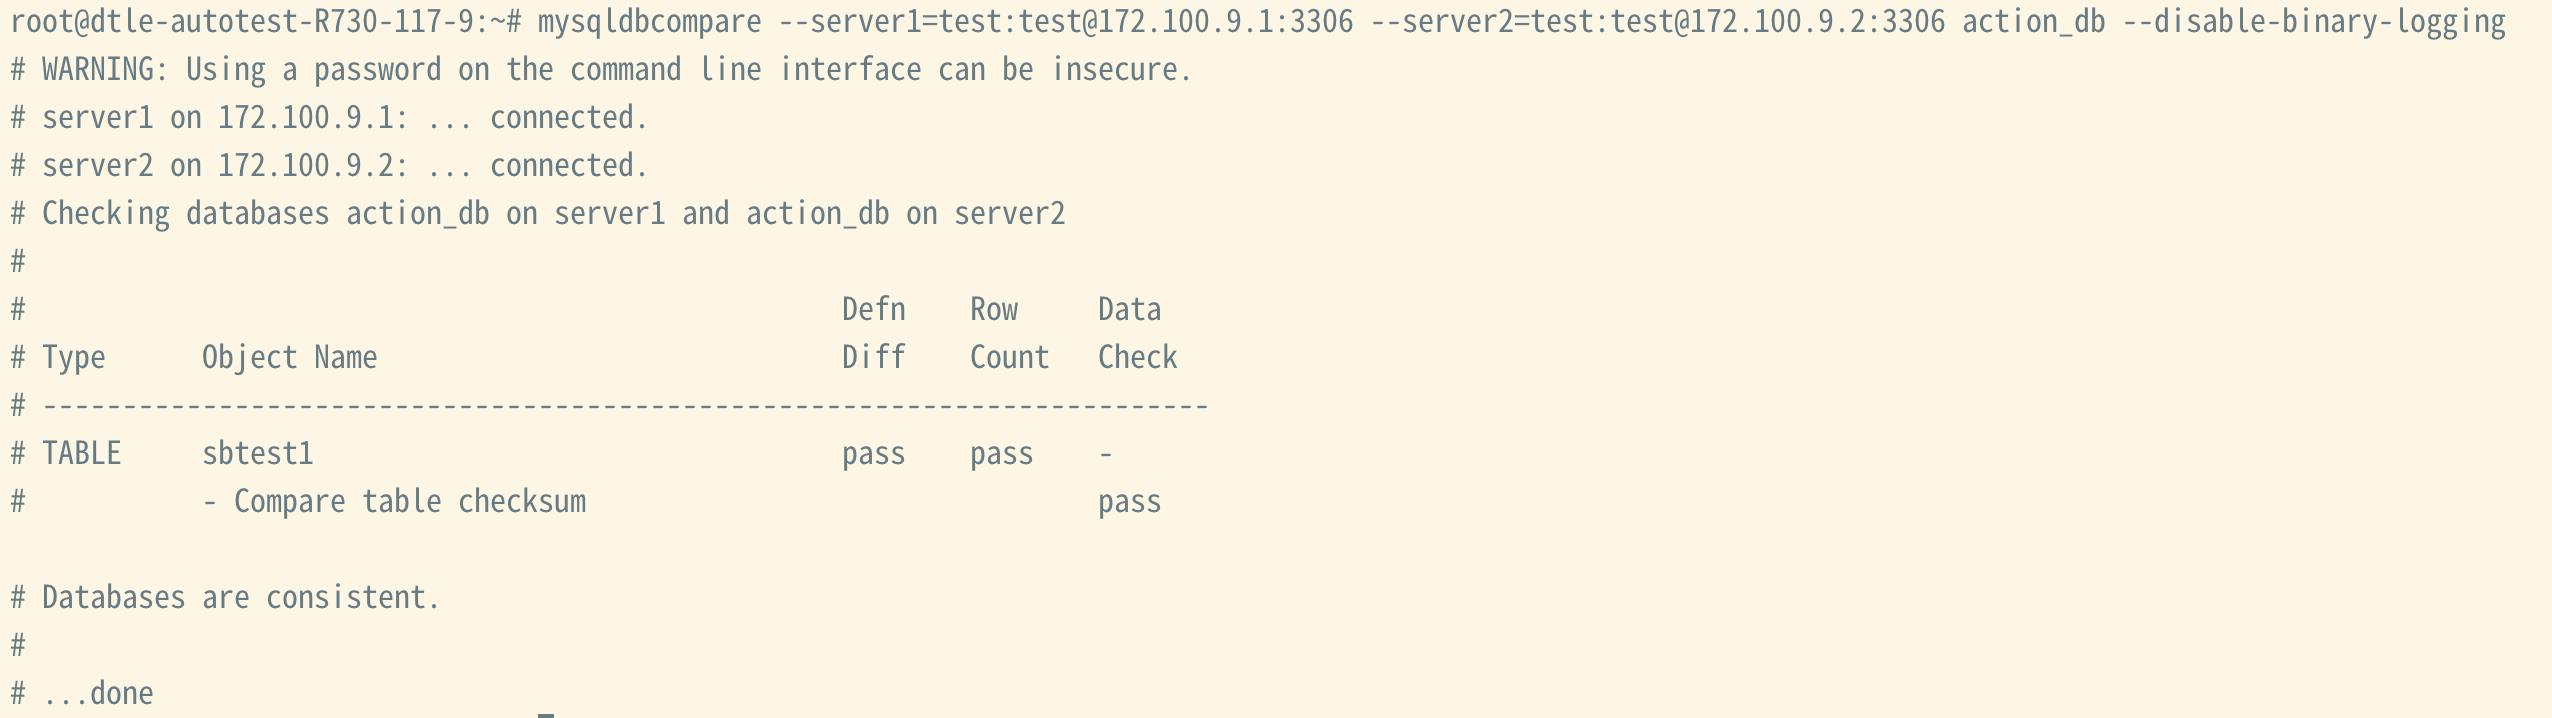Click the Databases are consistent message

coord(240,597)
